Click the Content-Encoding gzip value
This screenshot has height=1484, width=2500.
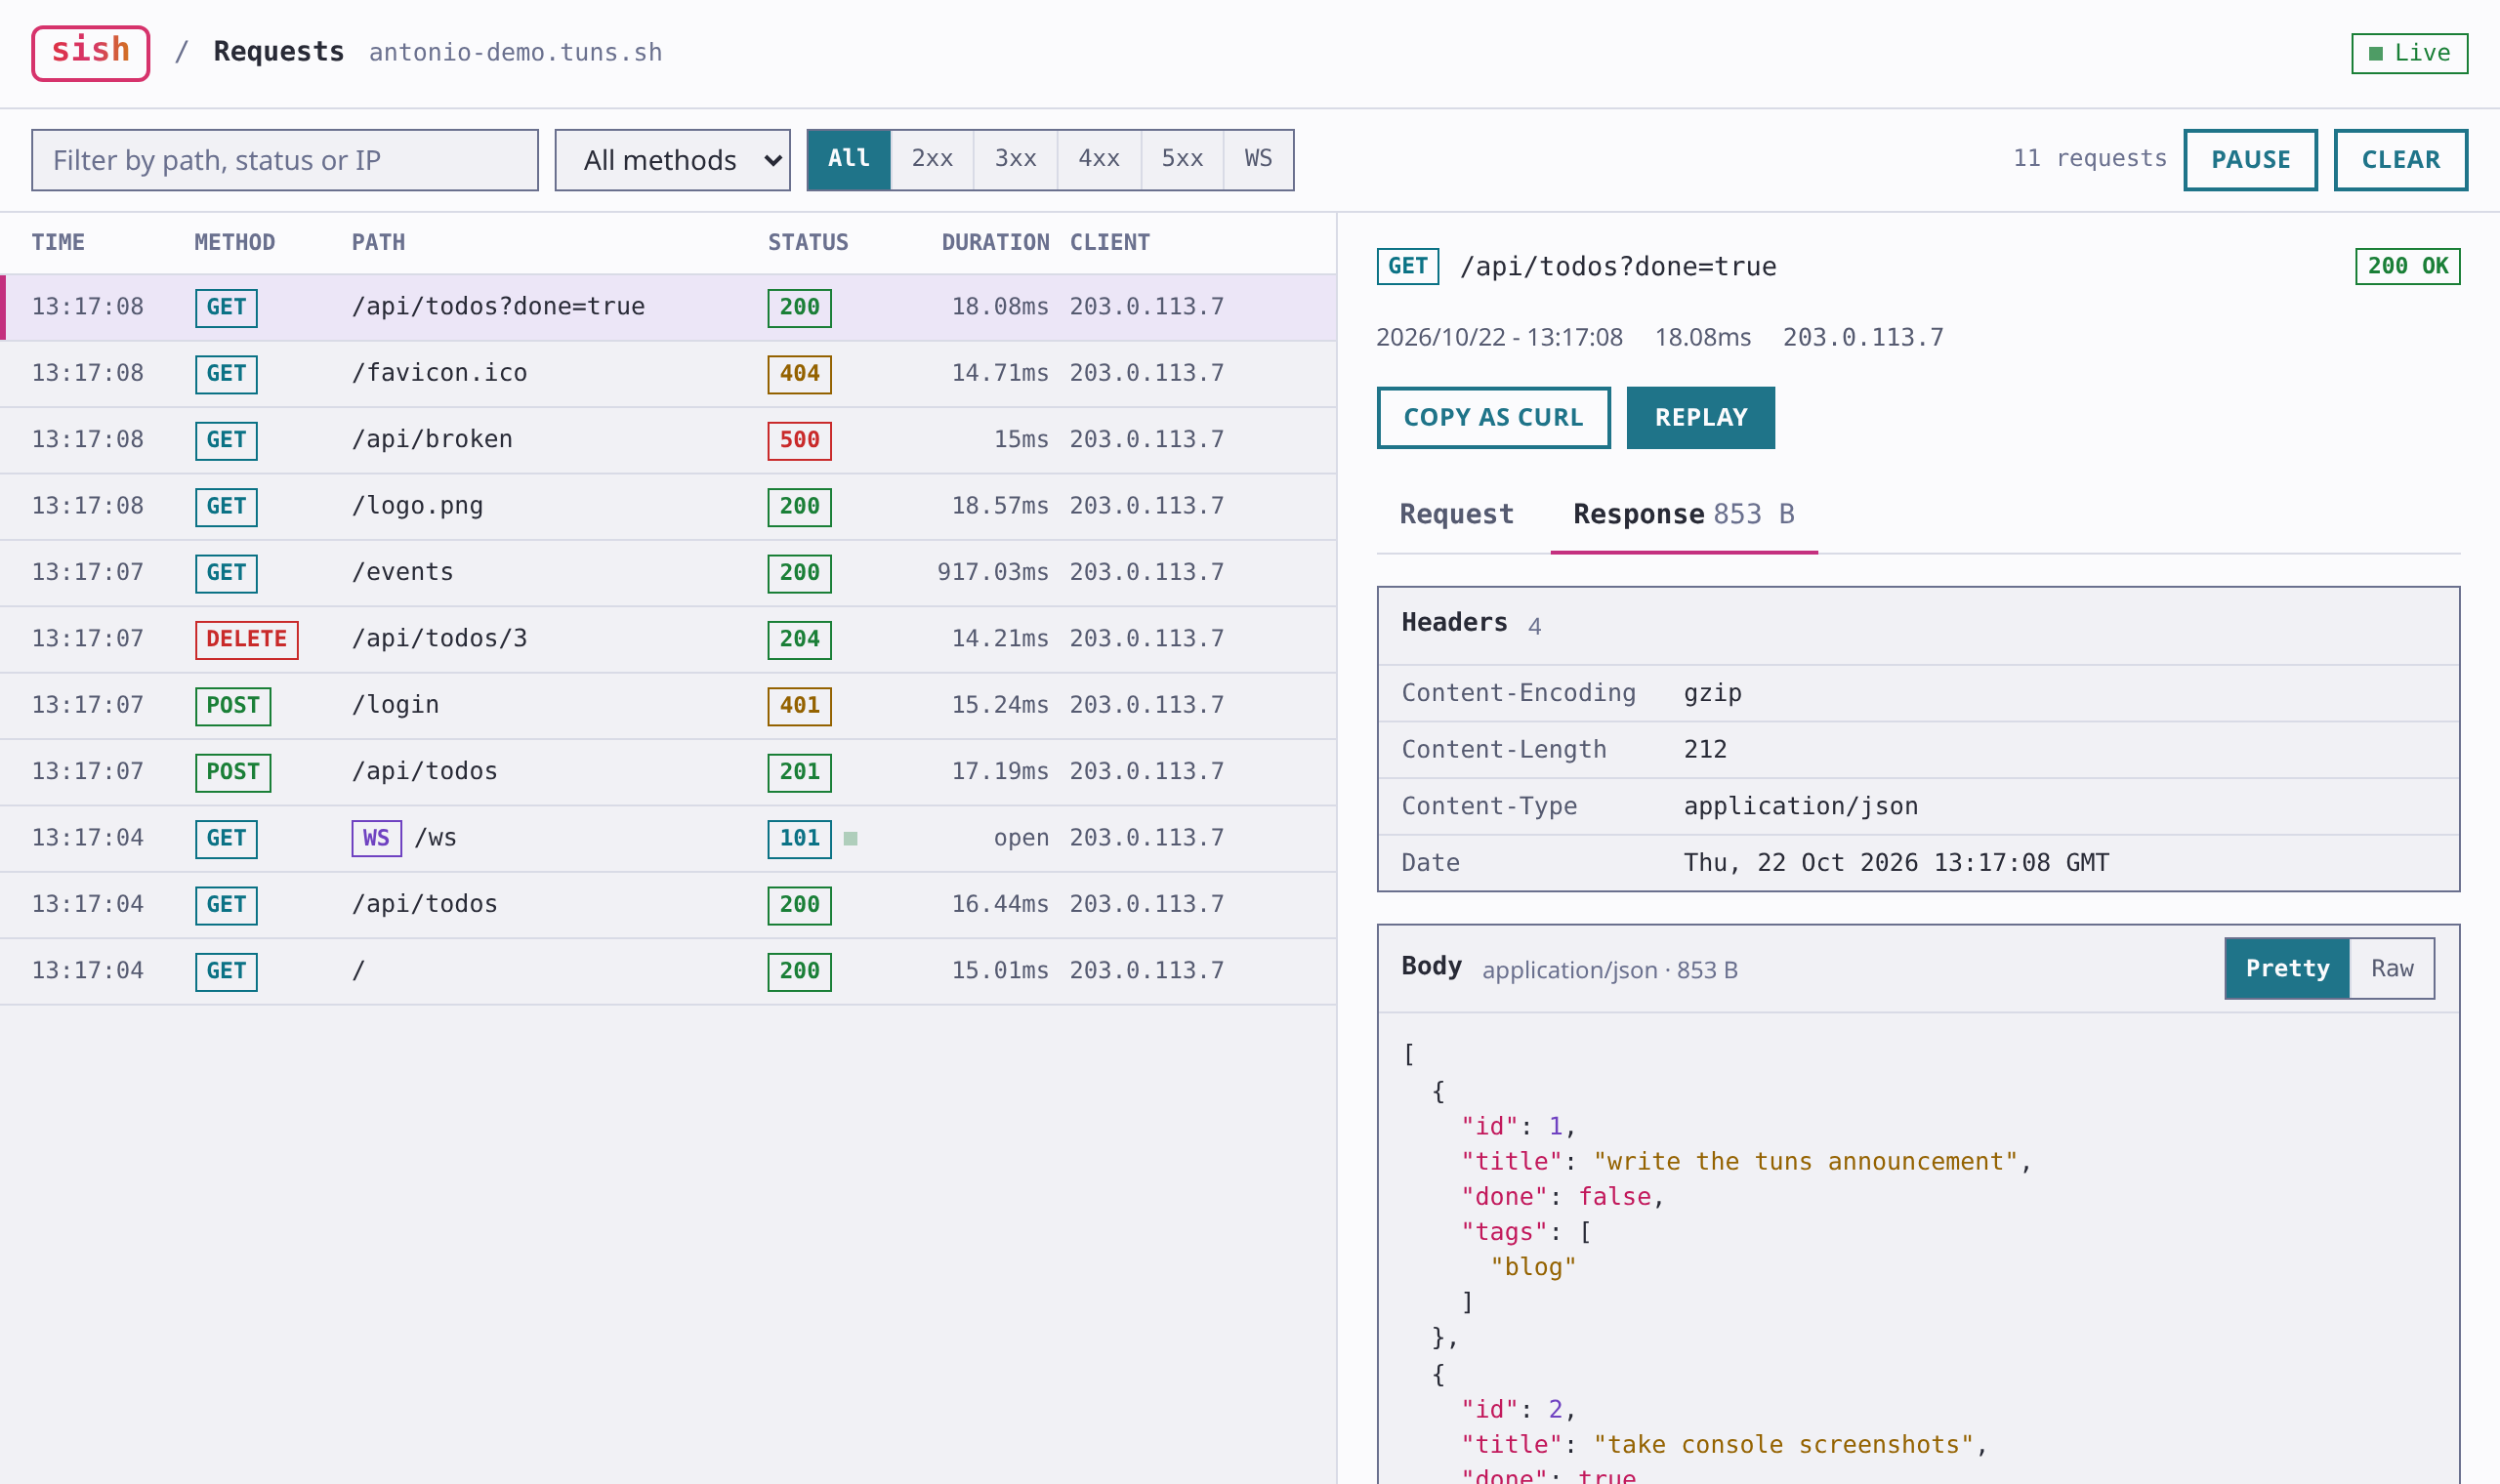pos(1712,693)
